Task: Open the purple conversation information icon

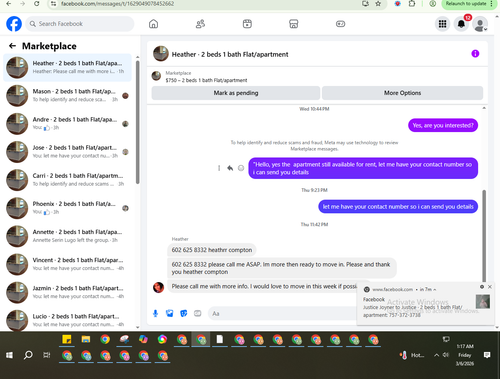Action: click(475, 54)
